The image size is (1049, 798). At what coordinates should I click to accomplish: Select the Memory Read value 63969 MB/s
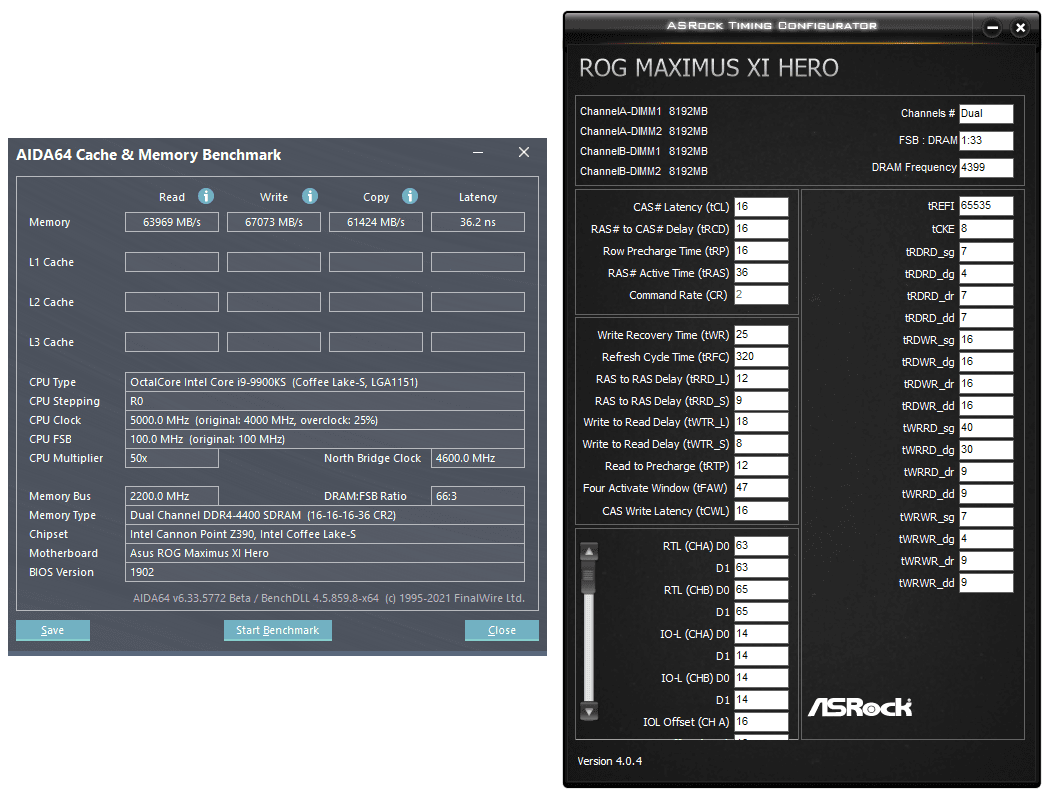(172, 222)
